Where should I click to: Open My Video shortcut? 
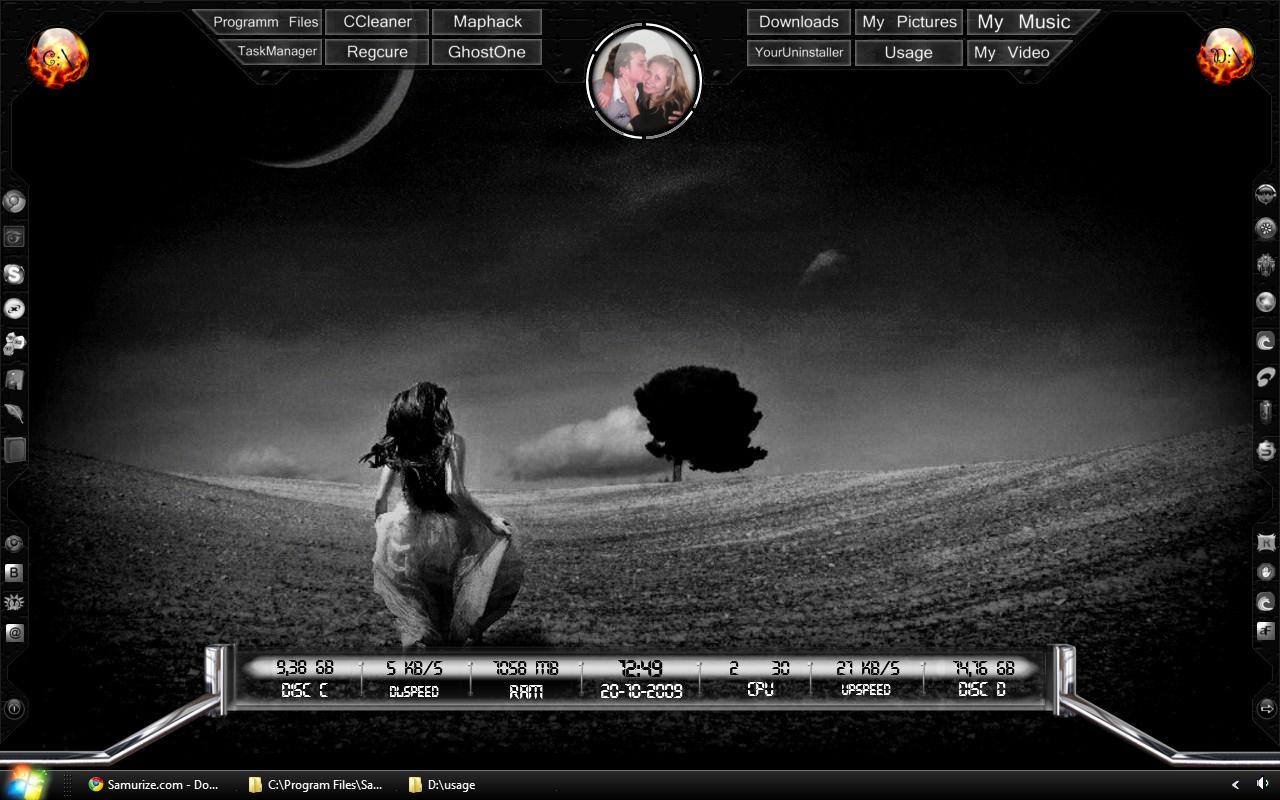pos(1012,52)
